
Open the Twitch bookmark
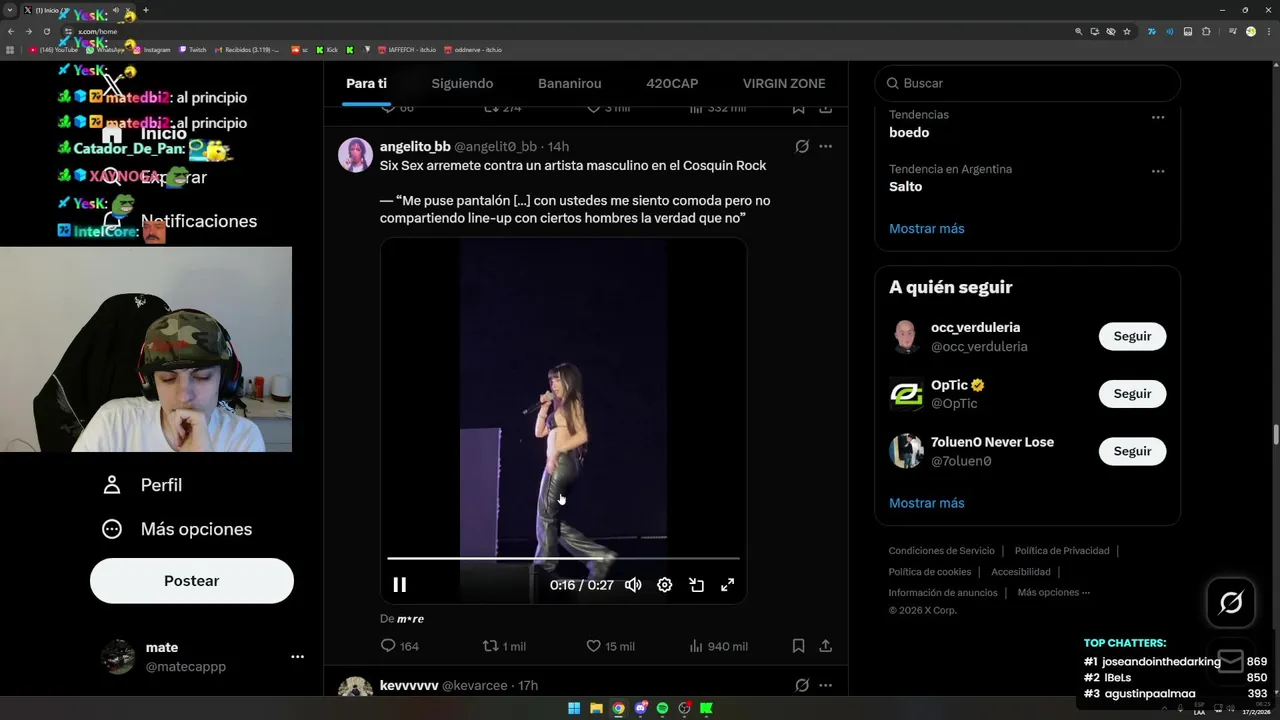tap(193, 49)
